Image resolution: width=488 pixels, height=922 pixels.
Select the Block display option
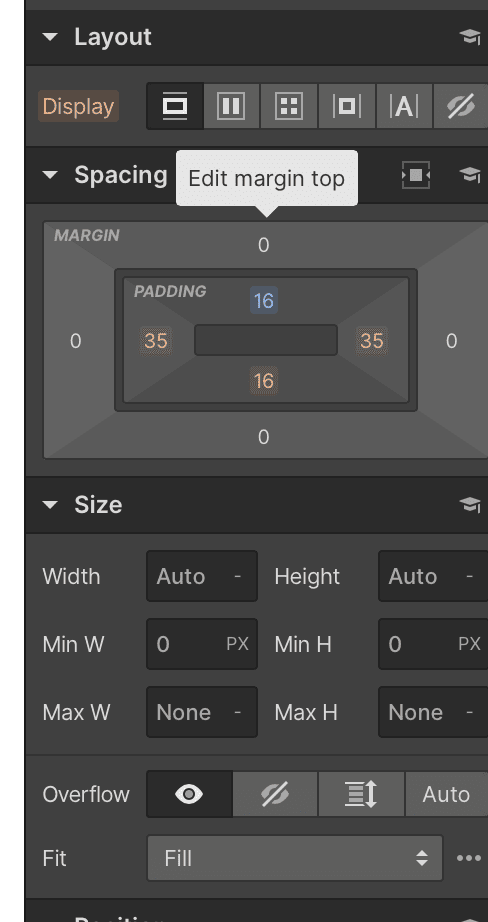click(175, 106)
